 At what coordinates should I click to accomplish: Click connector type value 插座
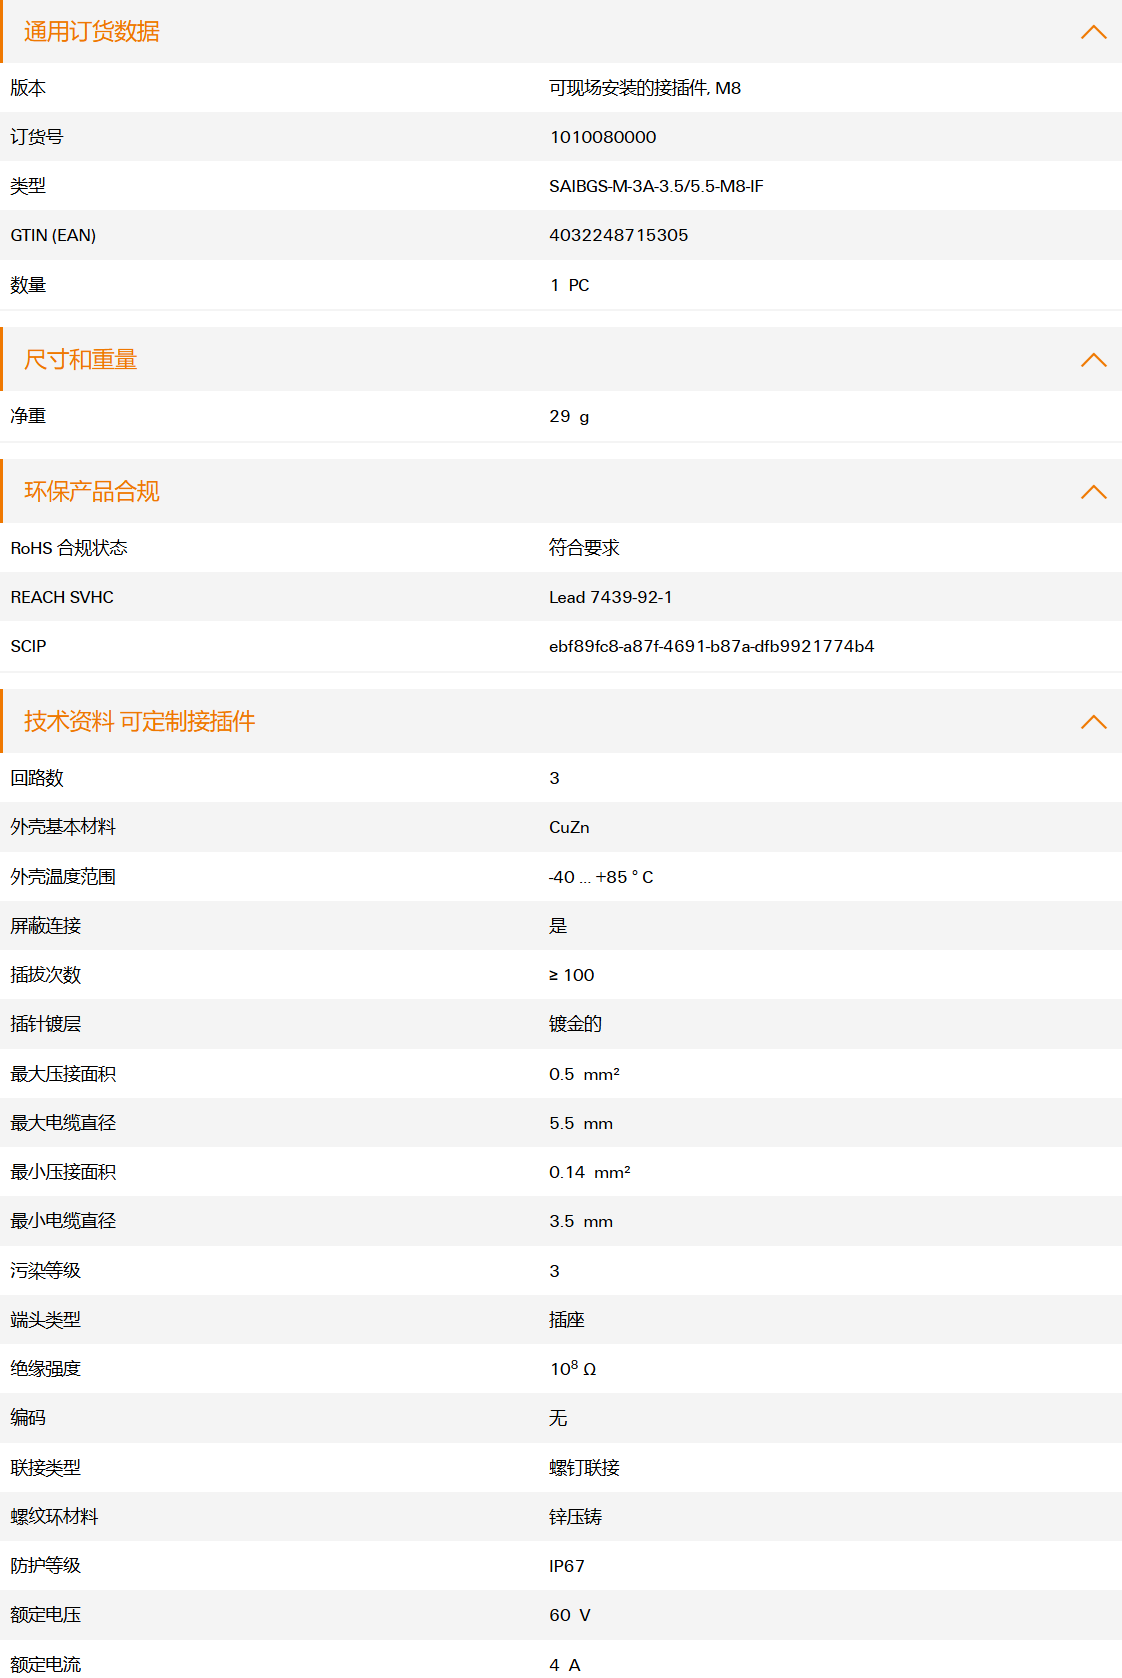[x=567, y=1320]
